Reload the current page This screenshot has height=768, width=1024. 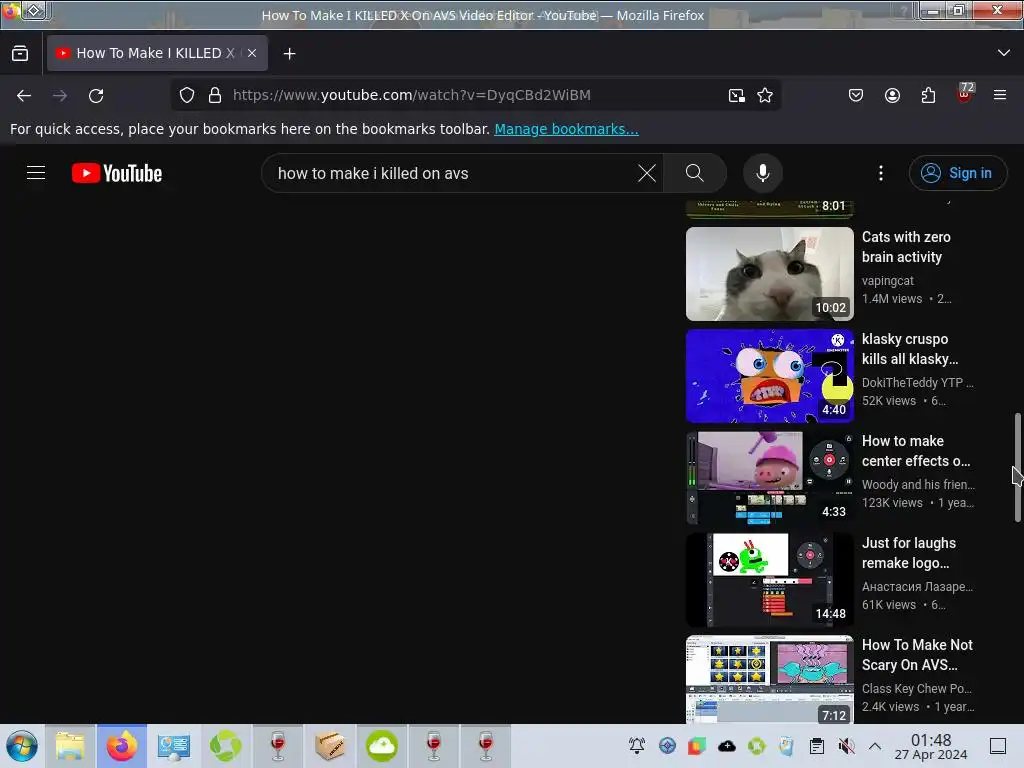point(96,95)
